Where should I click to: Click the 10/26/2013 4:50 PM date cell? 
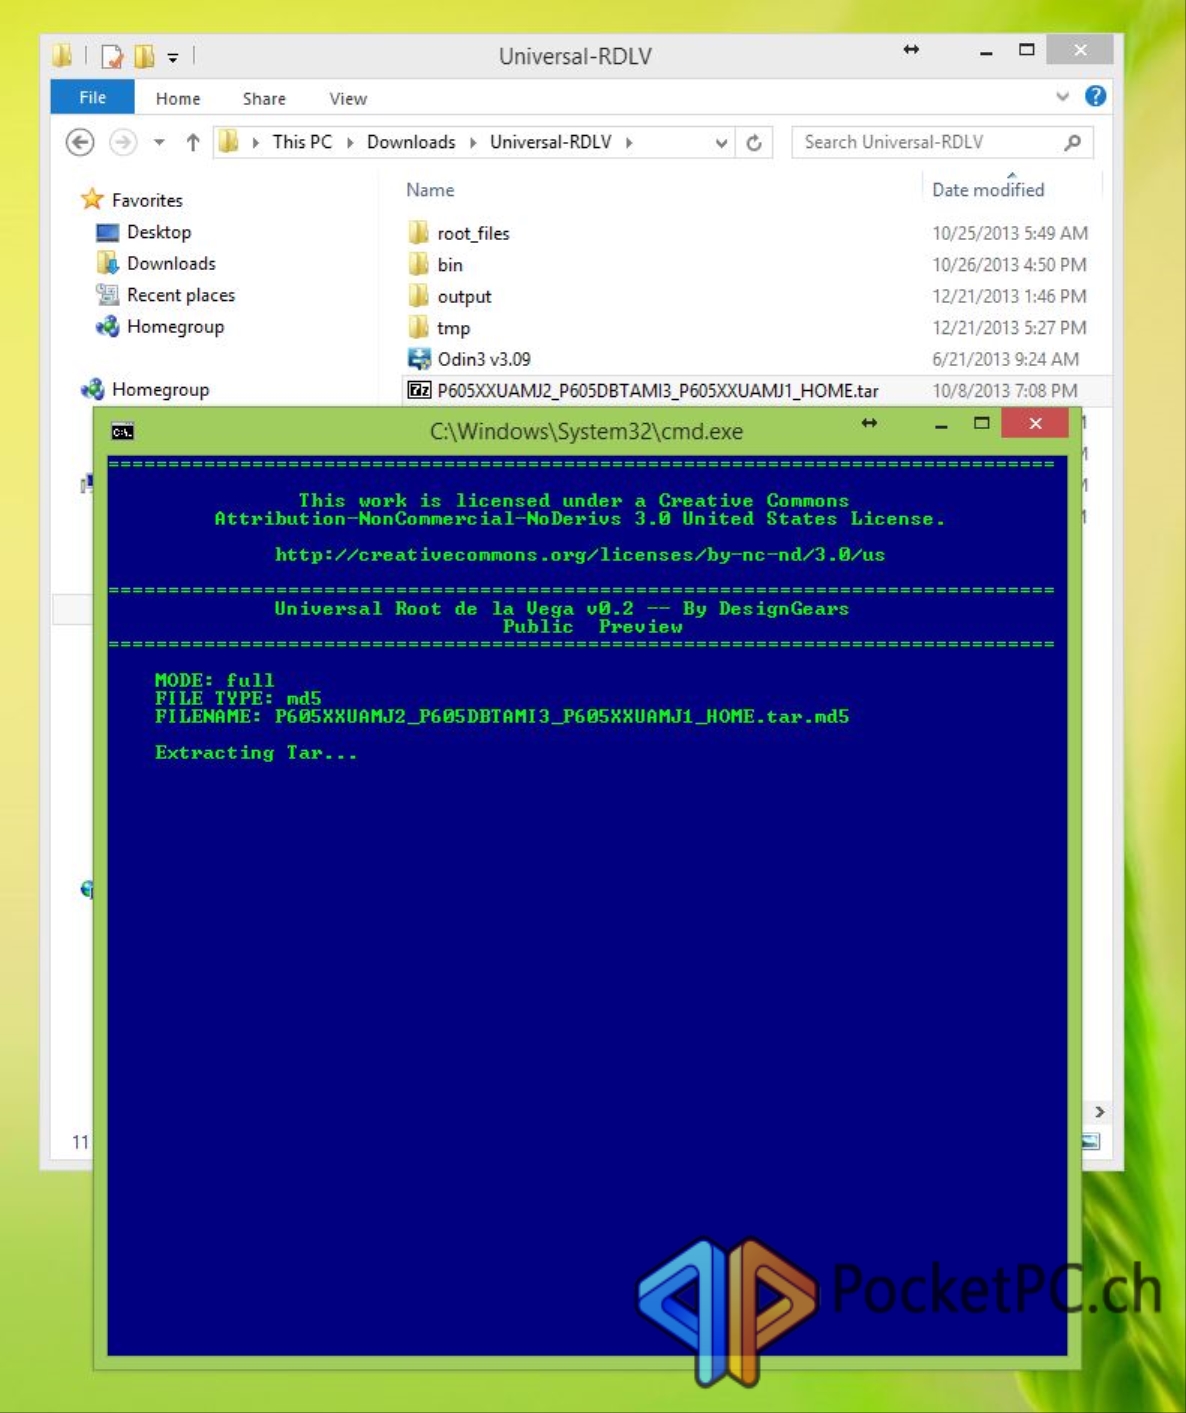1009,265
